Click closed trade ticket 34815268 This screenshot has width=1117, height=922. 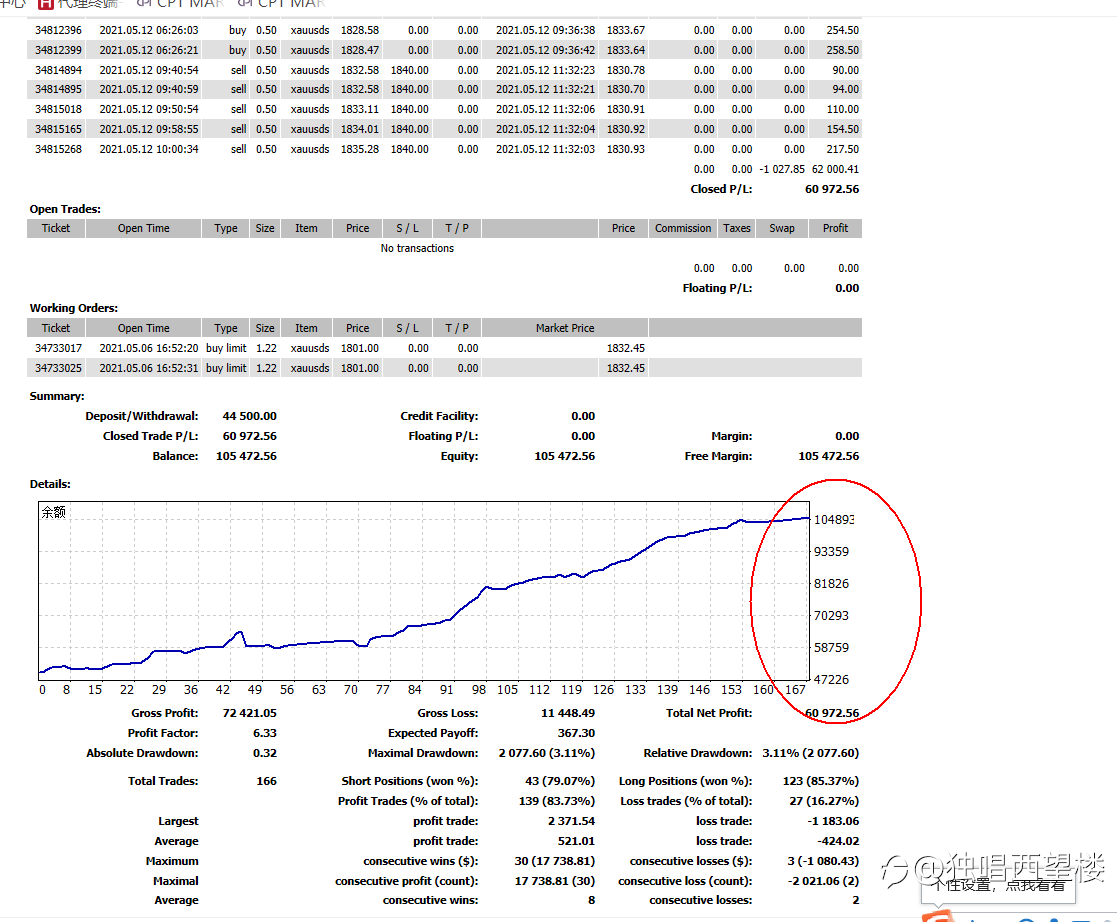pos(56,149)
